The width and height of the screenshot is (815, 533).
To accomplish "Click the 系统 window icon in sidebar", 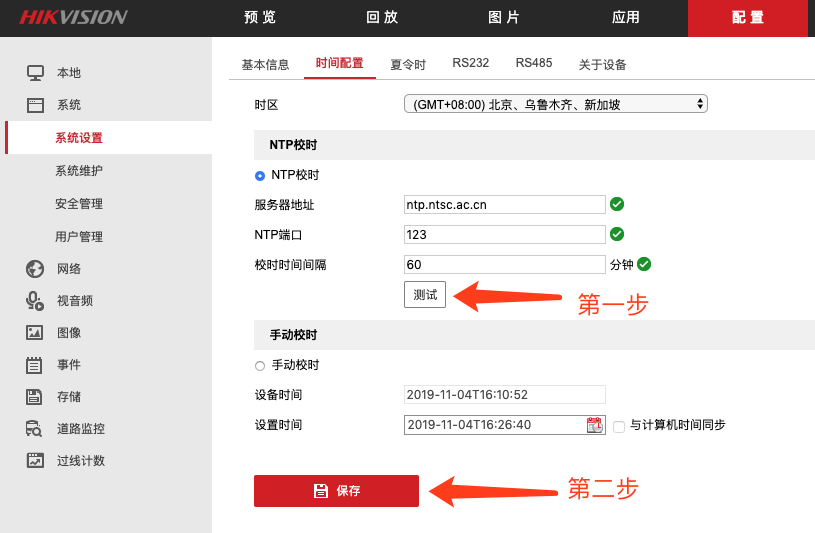I will [35, 105].
